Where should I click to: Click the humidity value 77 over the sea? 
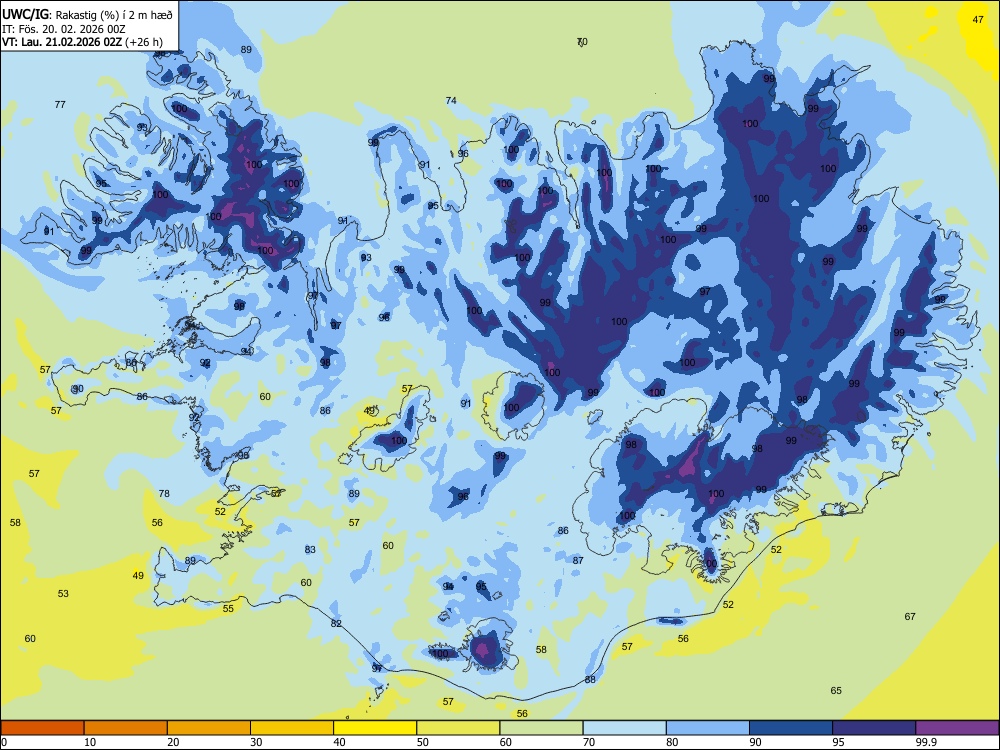(60, 105)
